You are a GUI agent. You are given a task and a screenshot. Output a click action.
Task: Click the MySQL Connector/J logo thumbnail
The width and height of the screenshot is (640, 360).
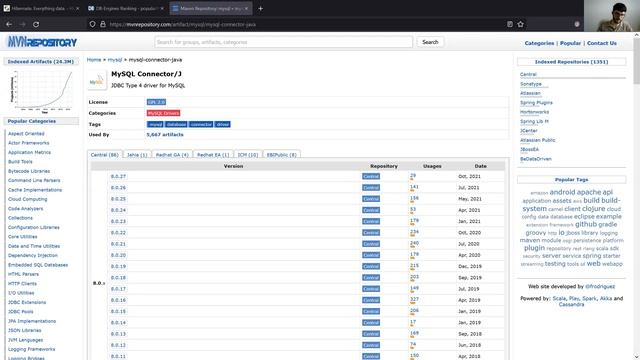point(97,80)
